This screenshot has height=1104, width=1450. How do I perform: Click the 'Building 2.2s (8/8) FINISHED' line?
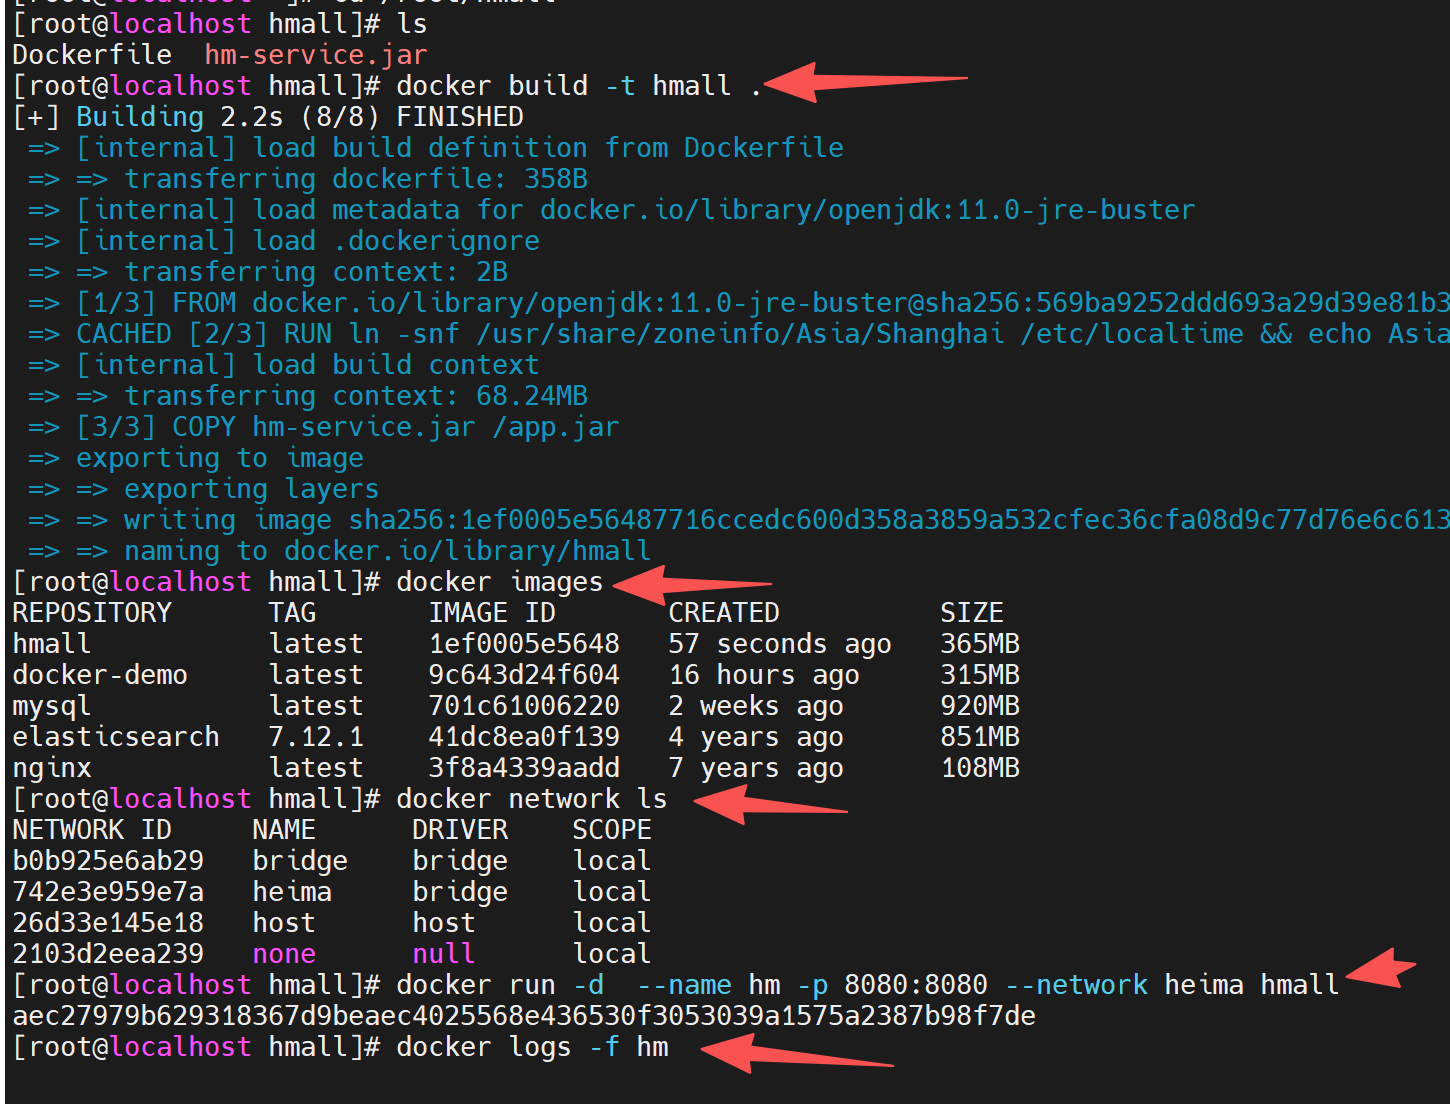(x=300, y=117)
